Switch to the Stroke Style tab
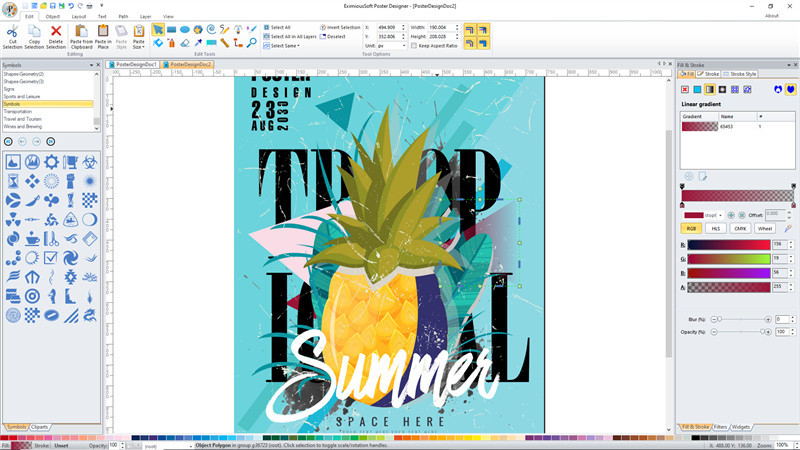This screenshot has height=450, width=800. (x=740, y=74)
